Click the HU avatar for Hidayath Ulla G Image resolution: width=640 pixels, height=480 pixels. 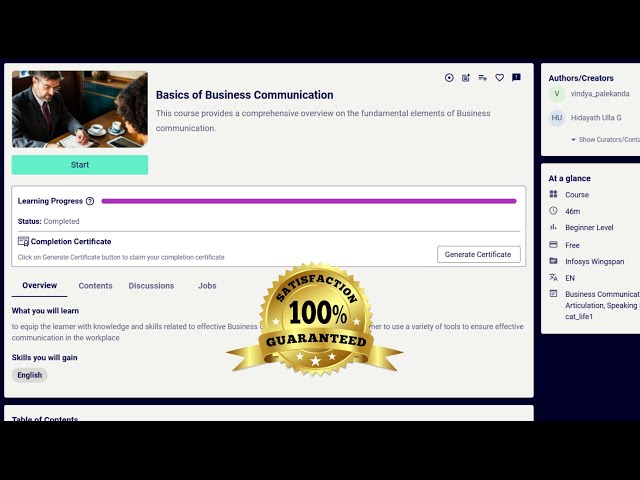(557, 118)
